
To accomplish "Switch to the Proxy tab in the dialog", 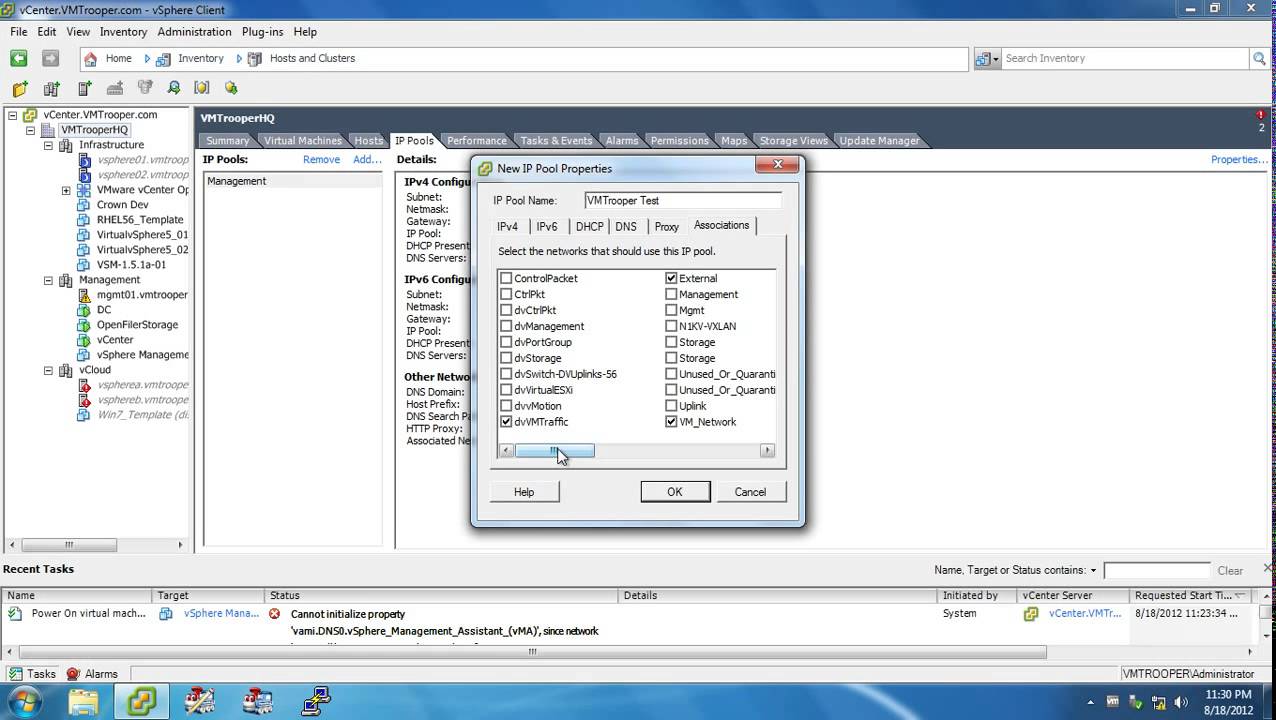I will [666, 227].
